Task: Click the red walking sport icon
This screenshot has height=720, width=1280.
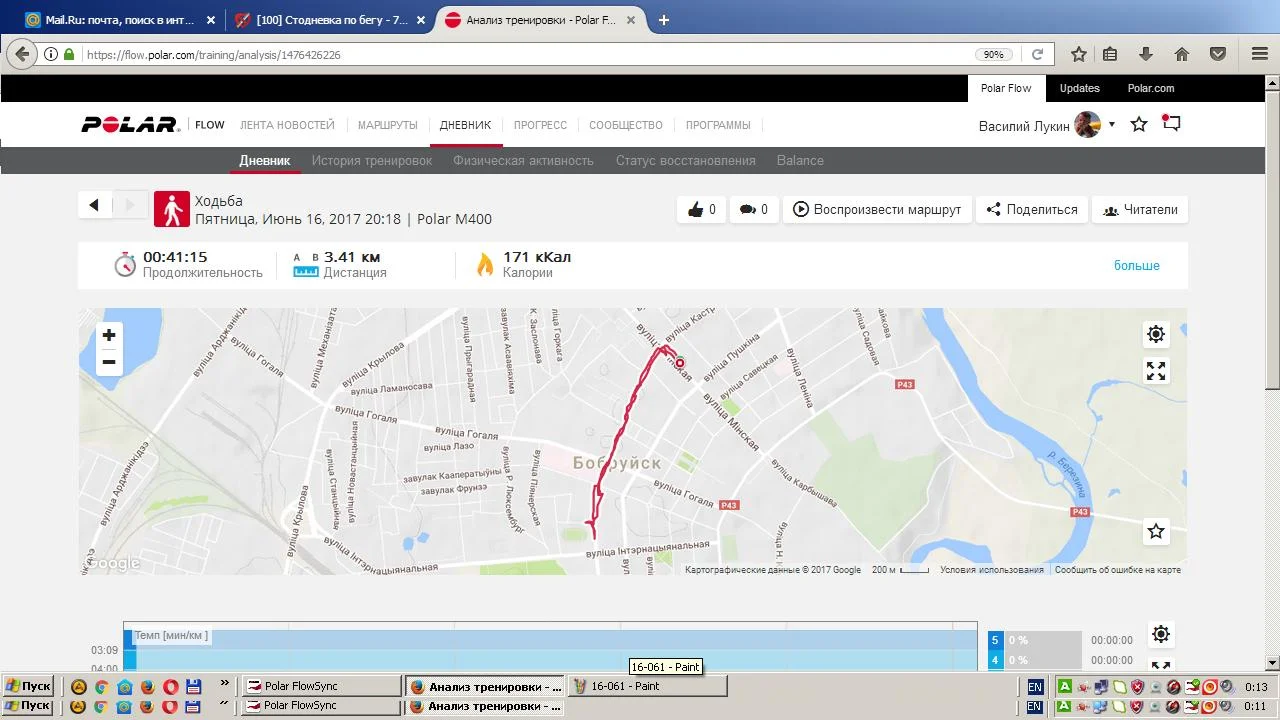Action: tap(172, 209)
